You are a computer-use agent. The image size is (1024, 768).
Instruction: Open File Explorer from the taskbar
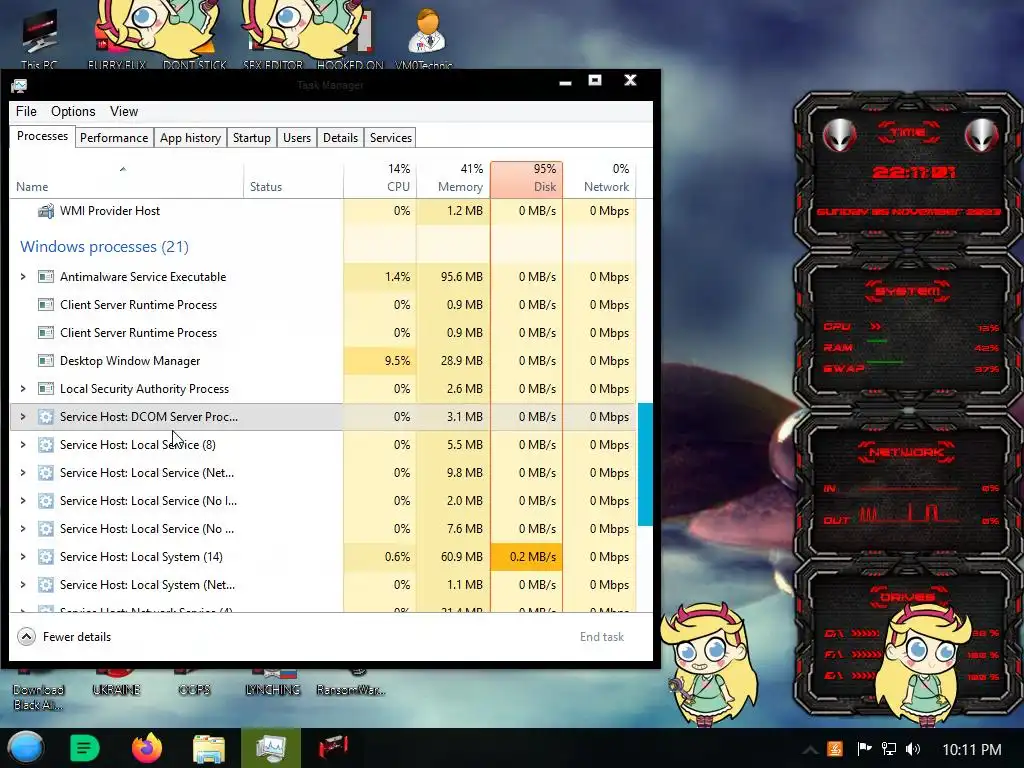click(x=209, y=748)
